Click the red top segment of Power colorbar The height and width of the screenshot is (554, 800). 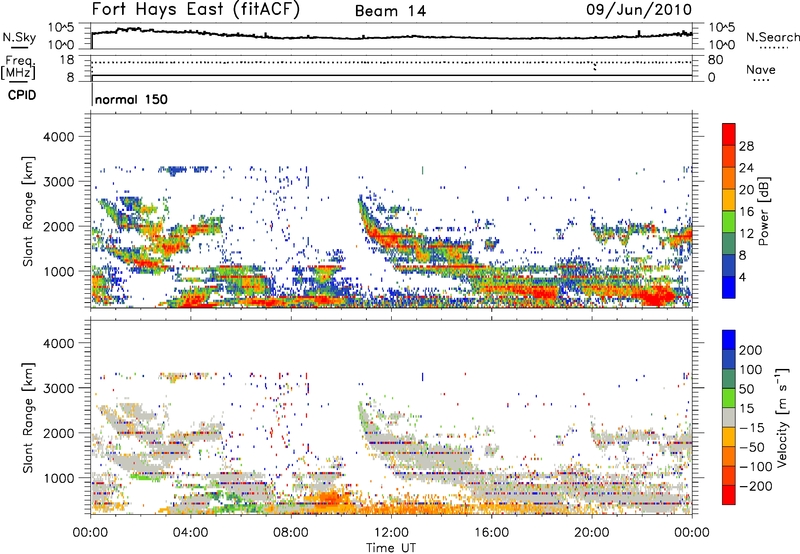tap(729, 134)
